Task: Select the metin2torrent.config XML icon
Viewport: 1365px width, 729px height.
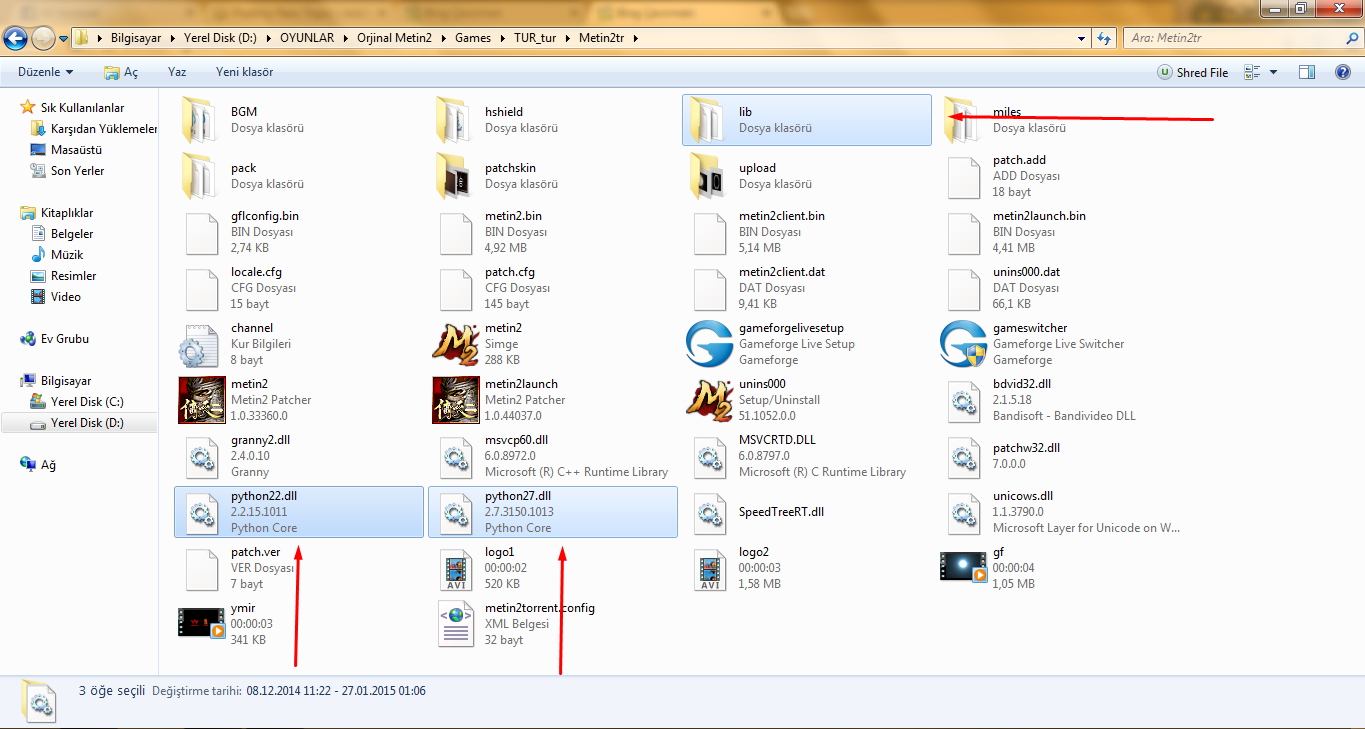Action: (456, 624)
